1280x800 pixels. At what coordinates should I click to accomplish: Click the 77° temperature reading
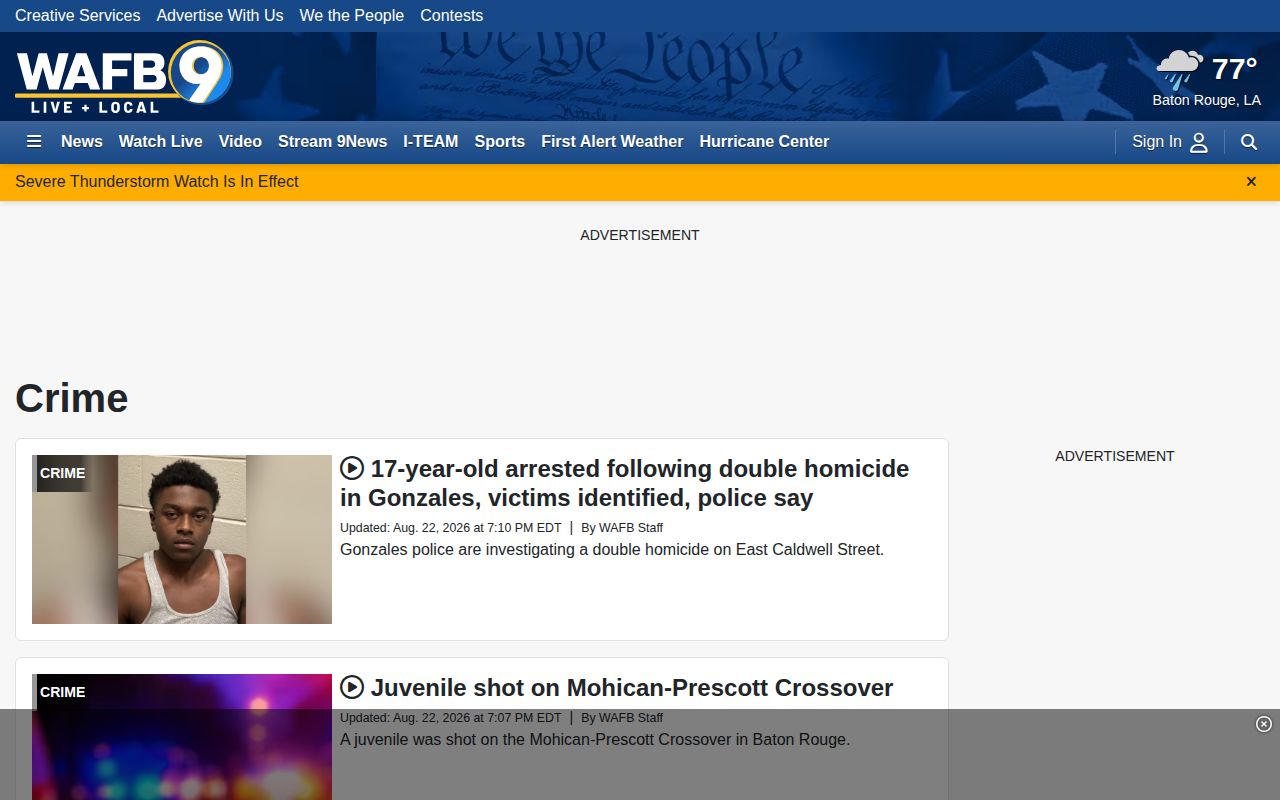(x=1234, y=69)
